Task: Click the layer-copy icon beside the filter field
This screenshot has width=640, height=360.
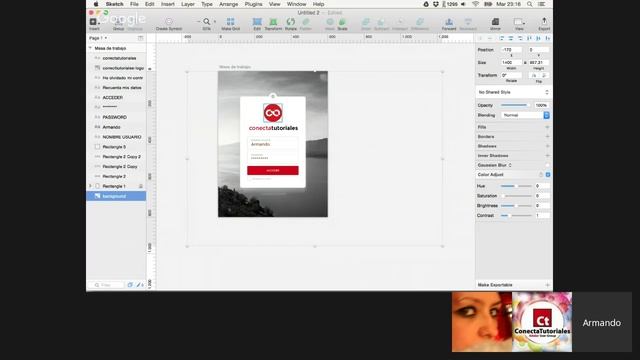Action: coord(130,285)
